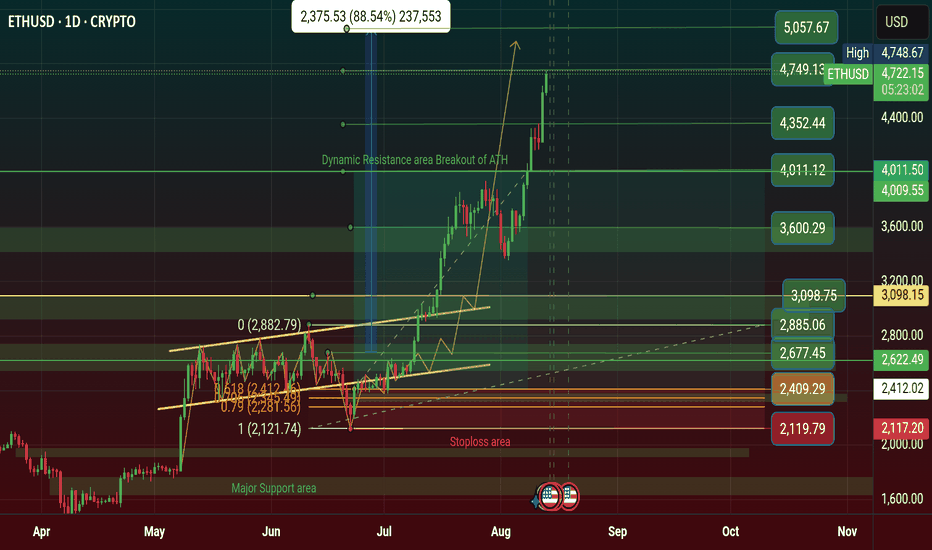Click the High 4,748.67 axis label
This screenshot has width=932, height=550.
pyautogui.click(x=884, y=52)
